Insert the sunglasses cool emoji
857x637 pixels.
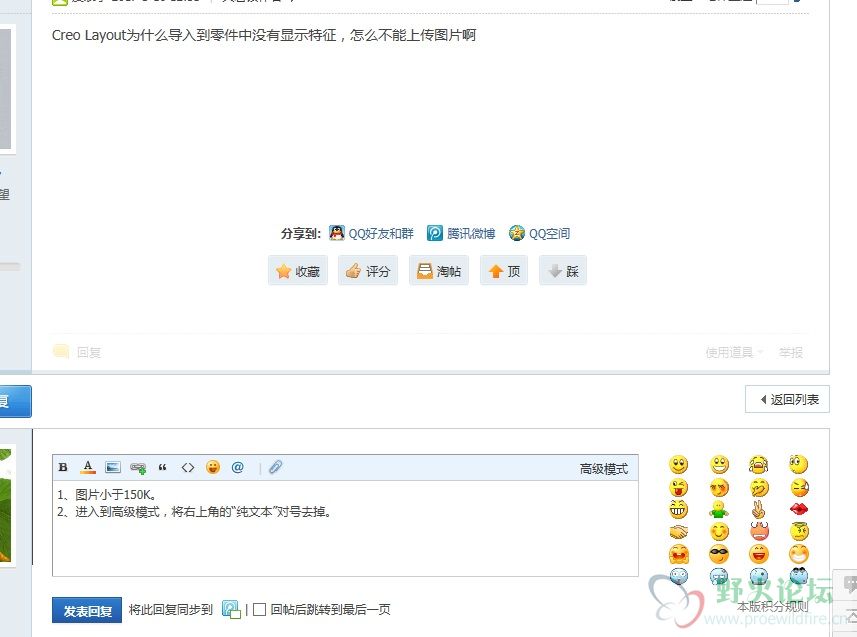tap(719, 554)
